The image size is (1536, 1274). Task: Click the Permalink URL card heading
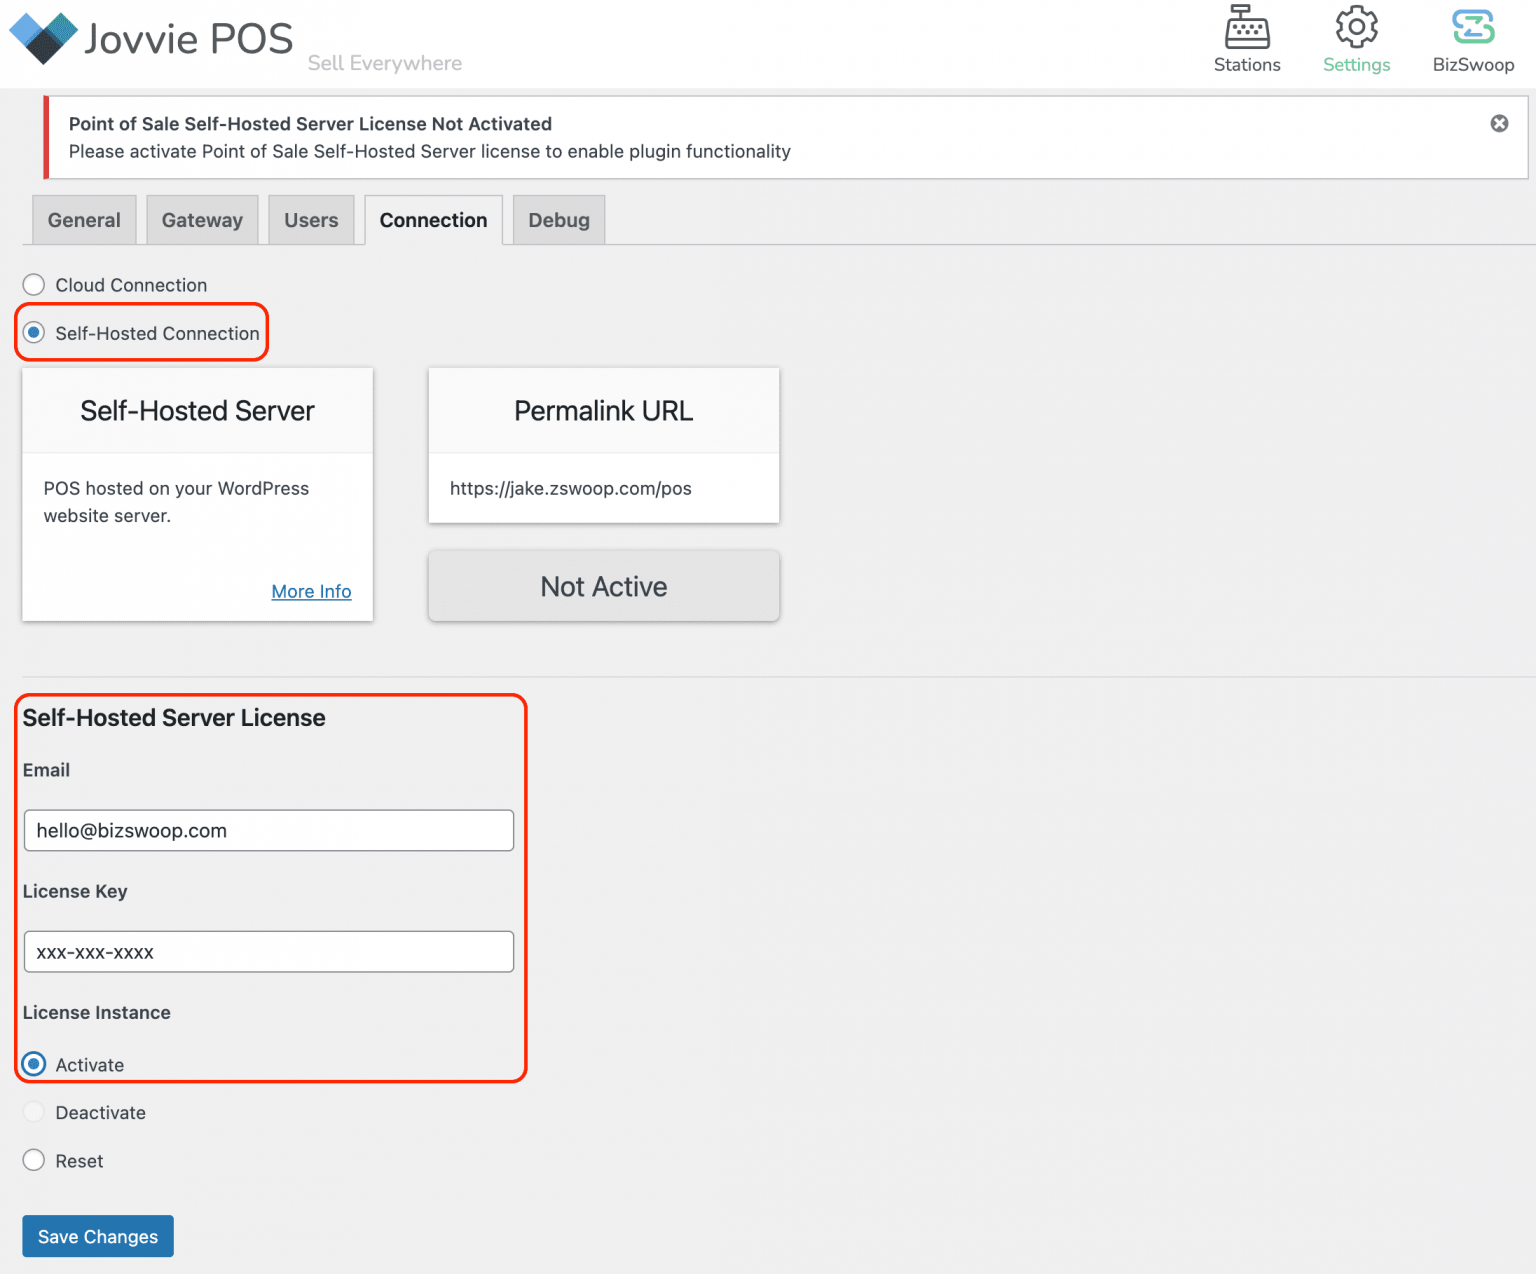click(604, 411)
